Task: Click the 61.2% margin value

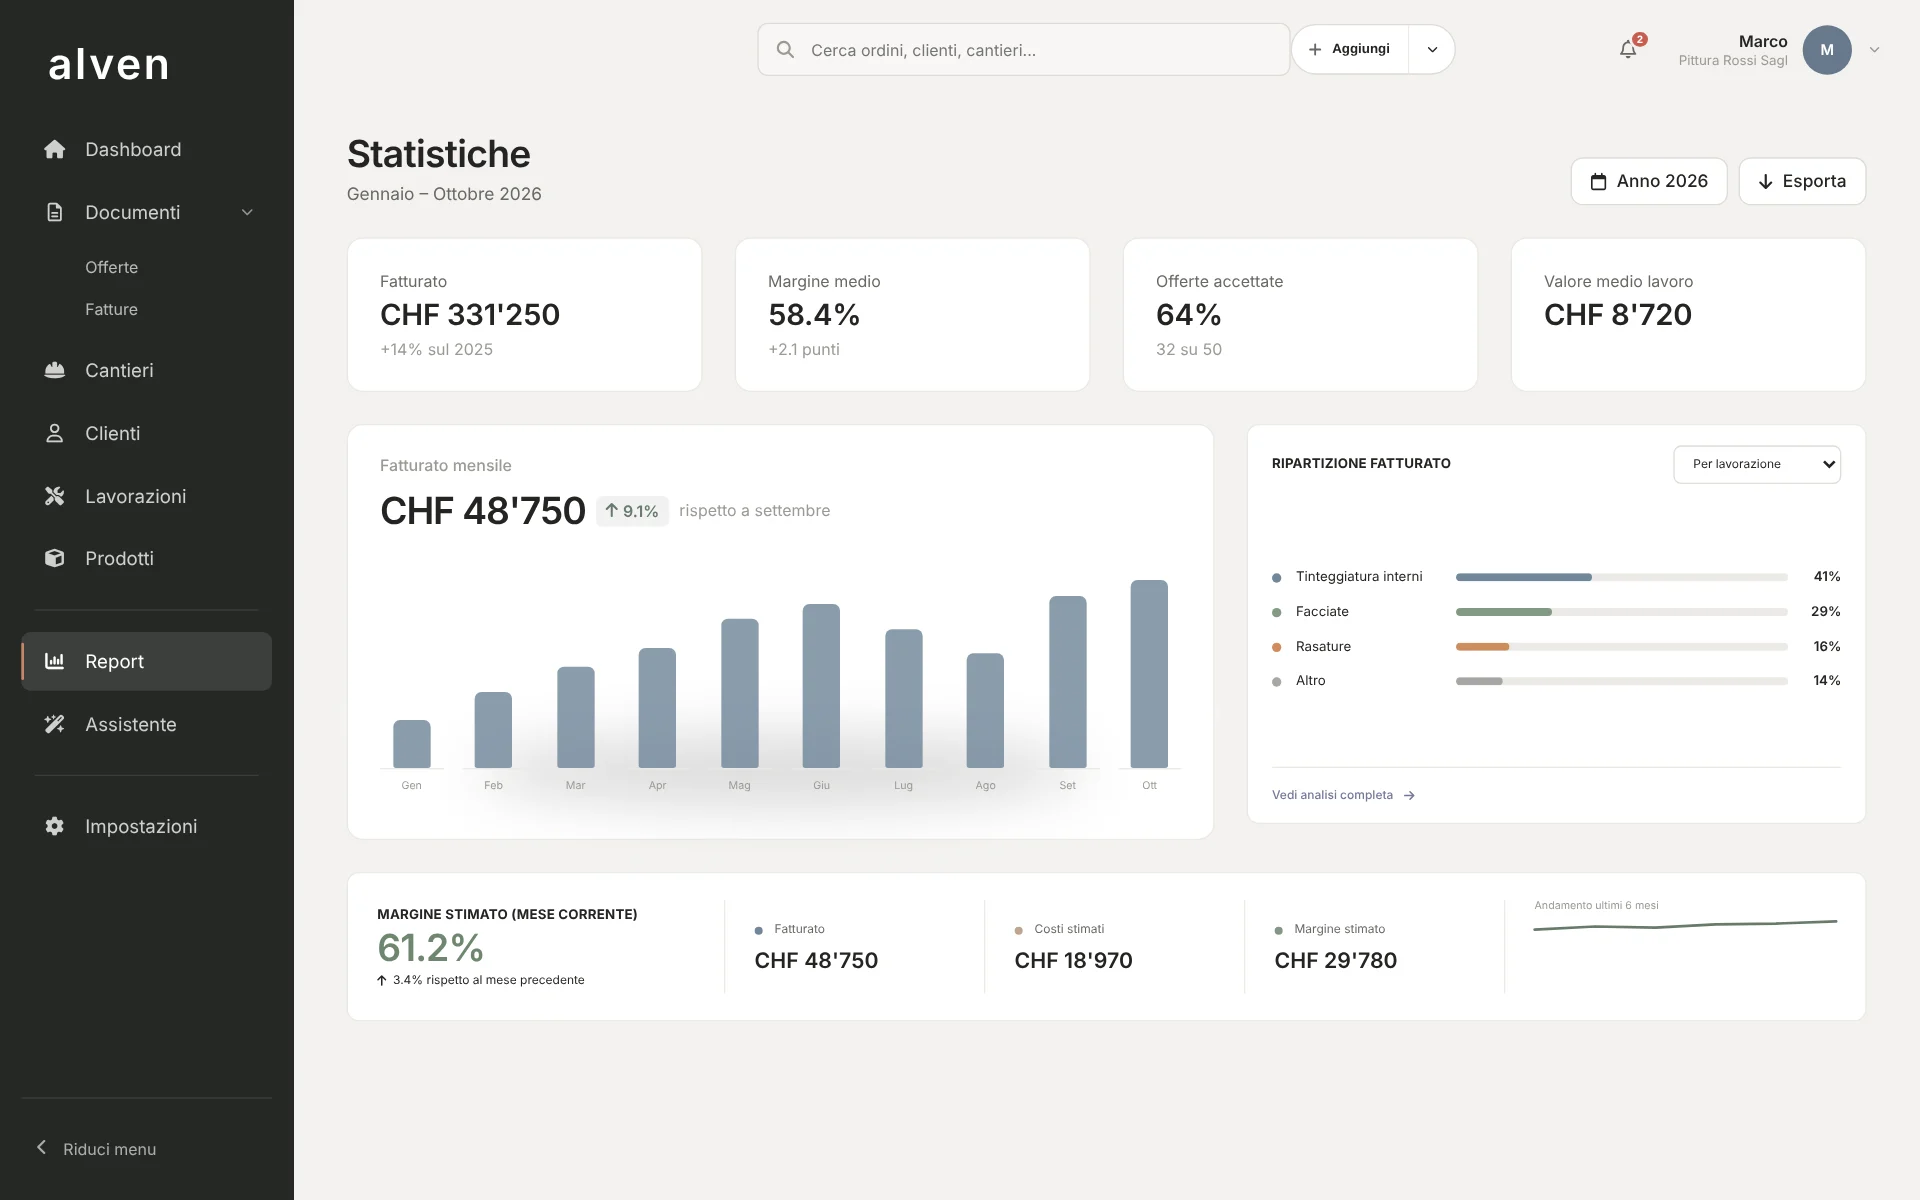Action: (x=431, y=947)
